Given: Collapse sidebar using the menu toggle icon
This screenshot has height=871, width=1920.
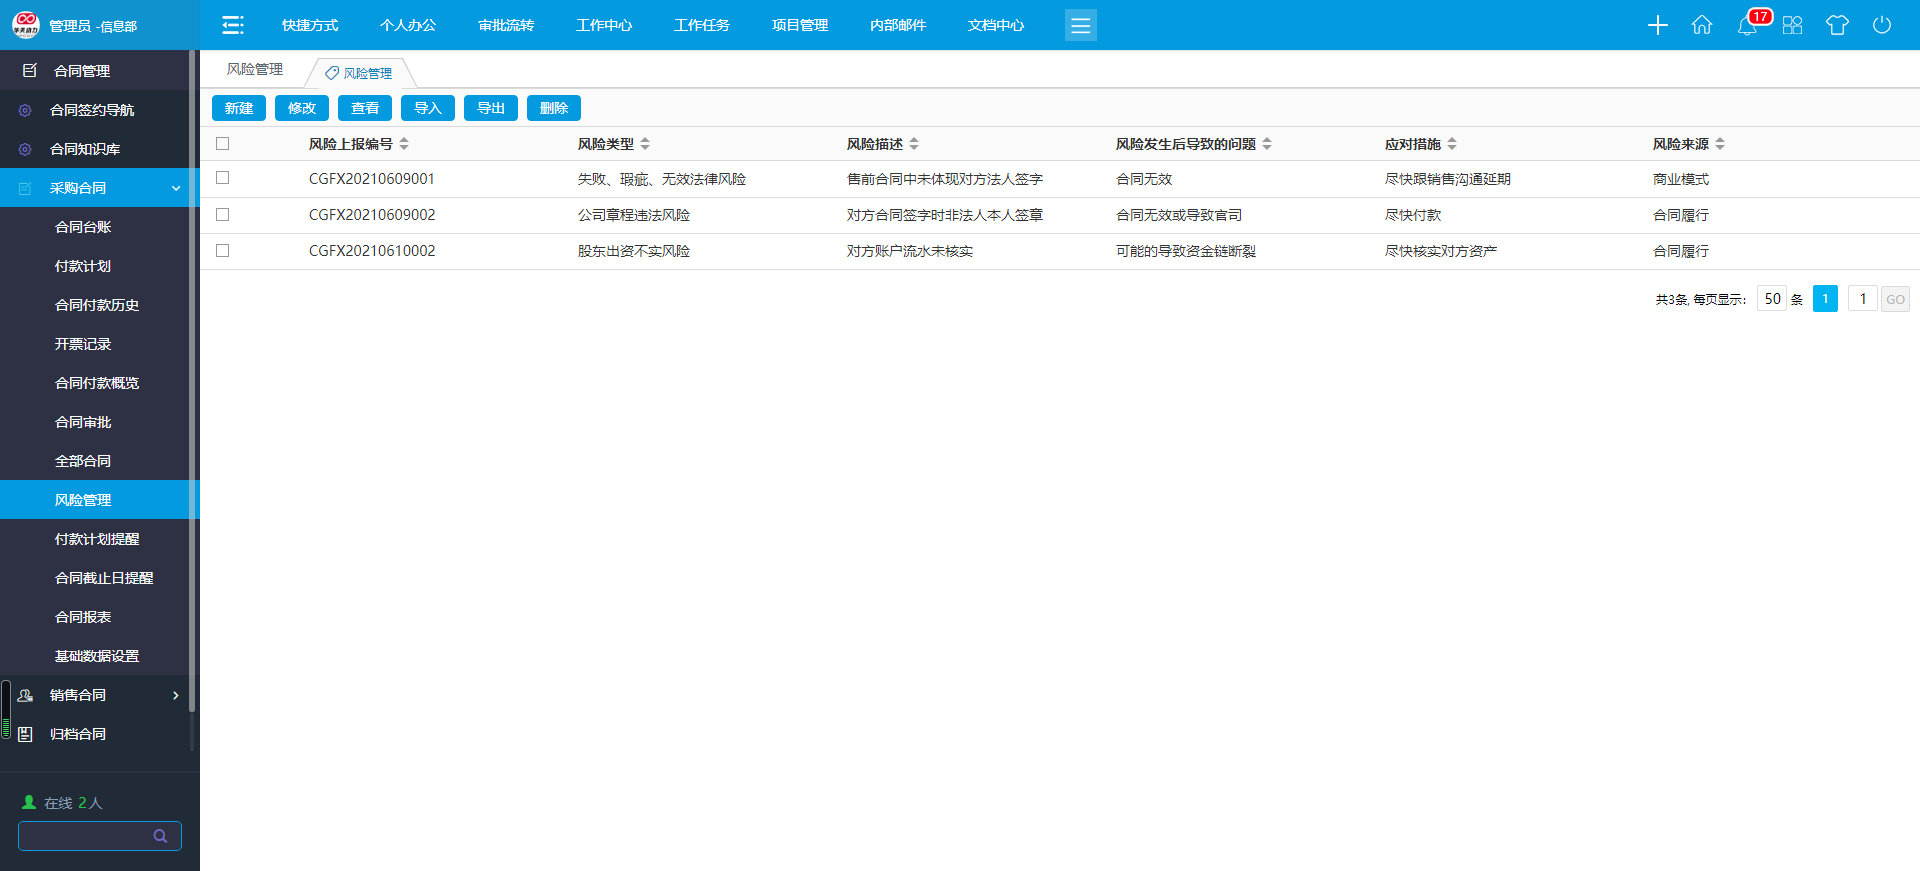Looking at the screenshot, I should pyautogui.click(x=232, y=25).
